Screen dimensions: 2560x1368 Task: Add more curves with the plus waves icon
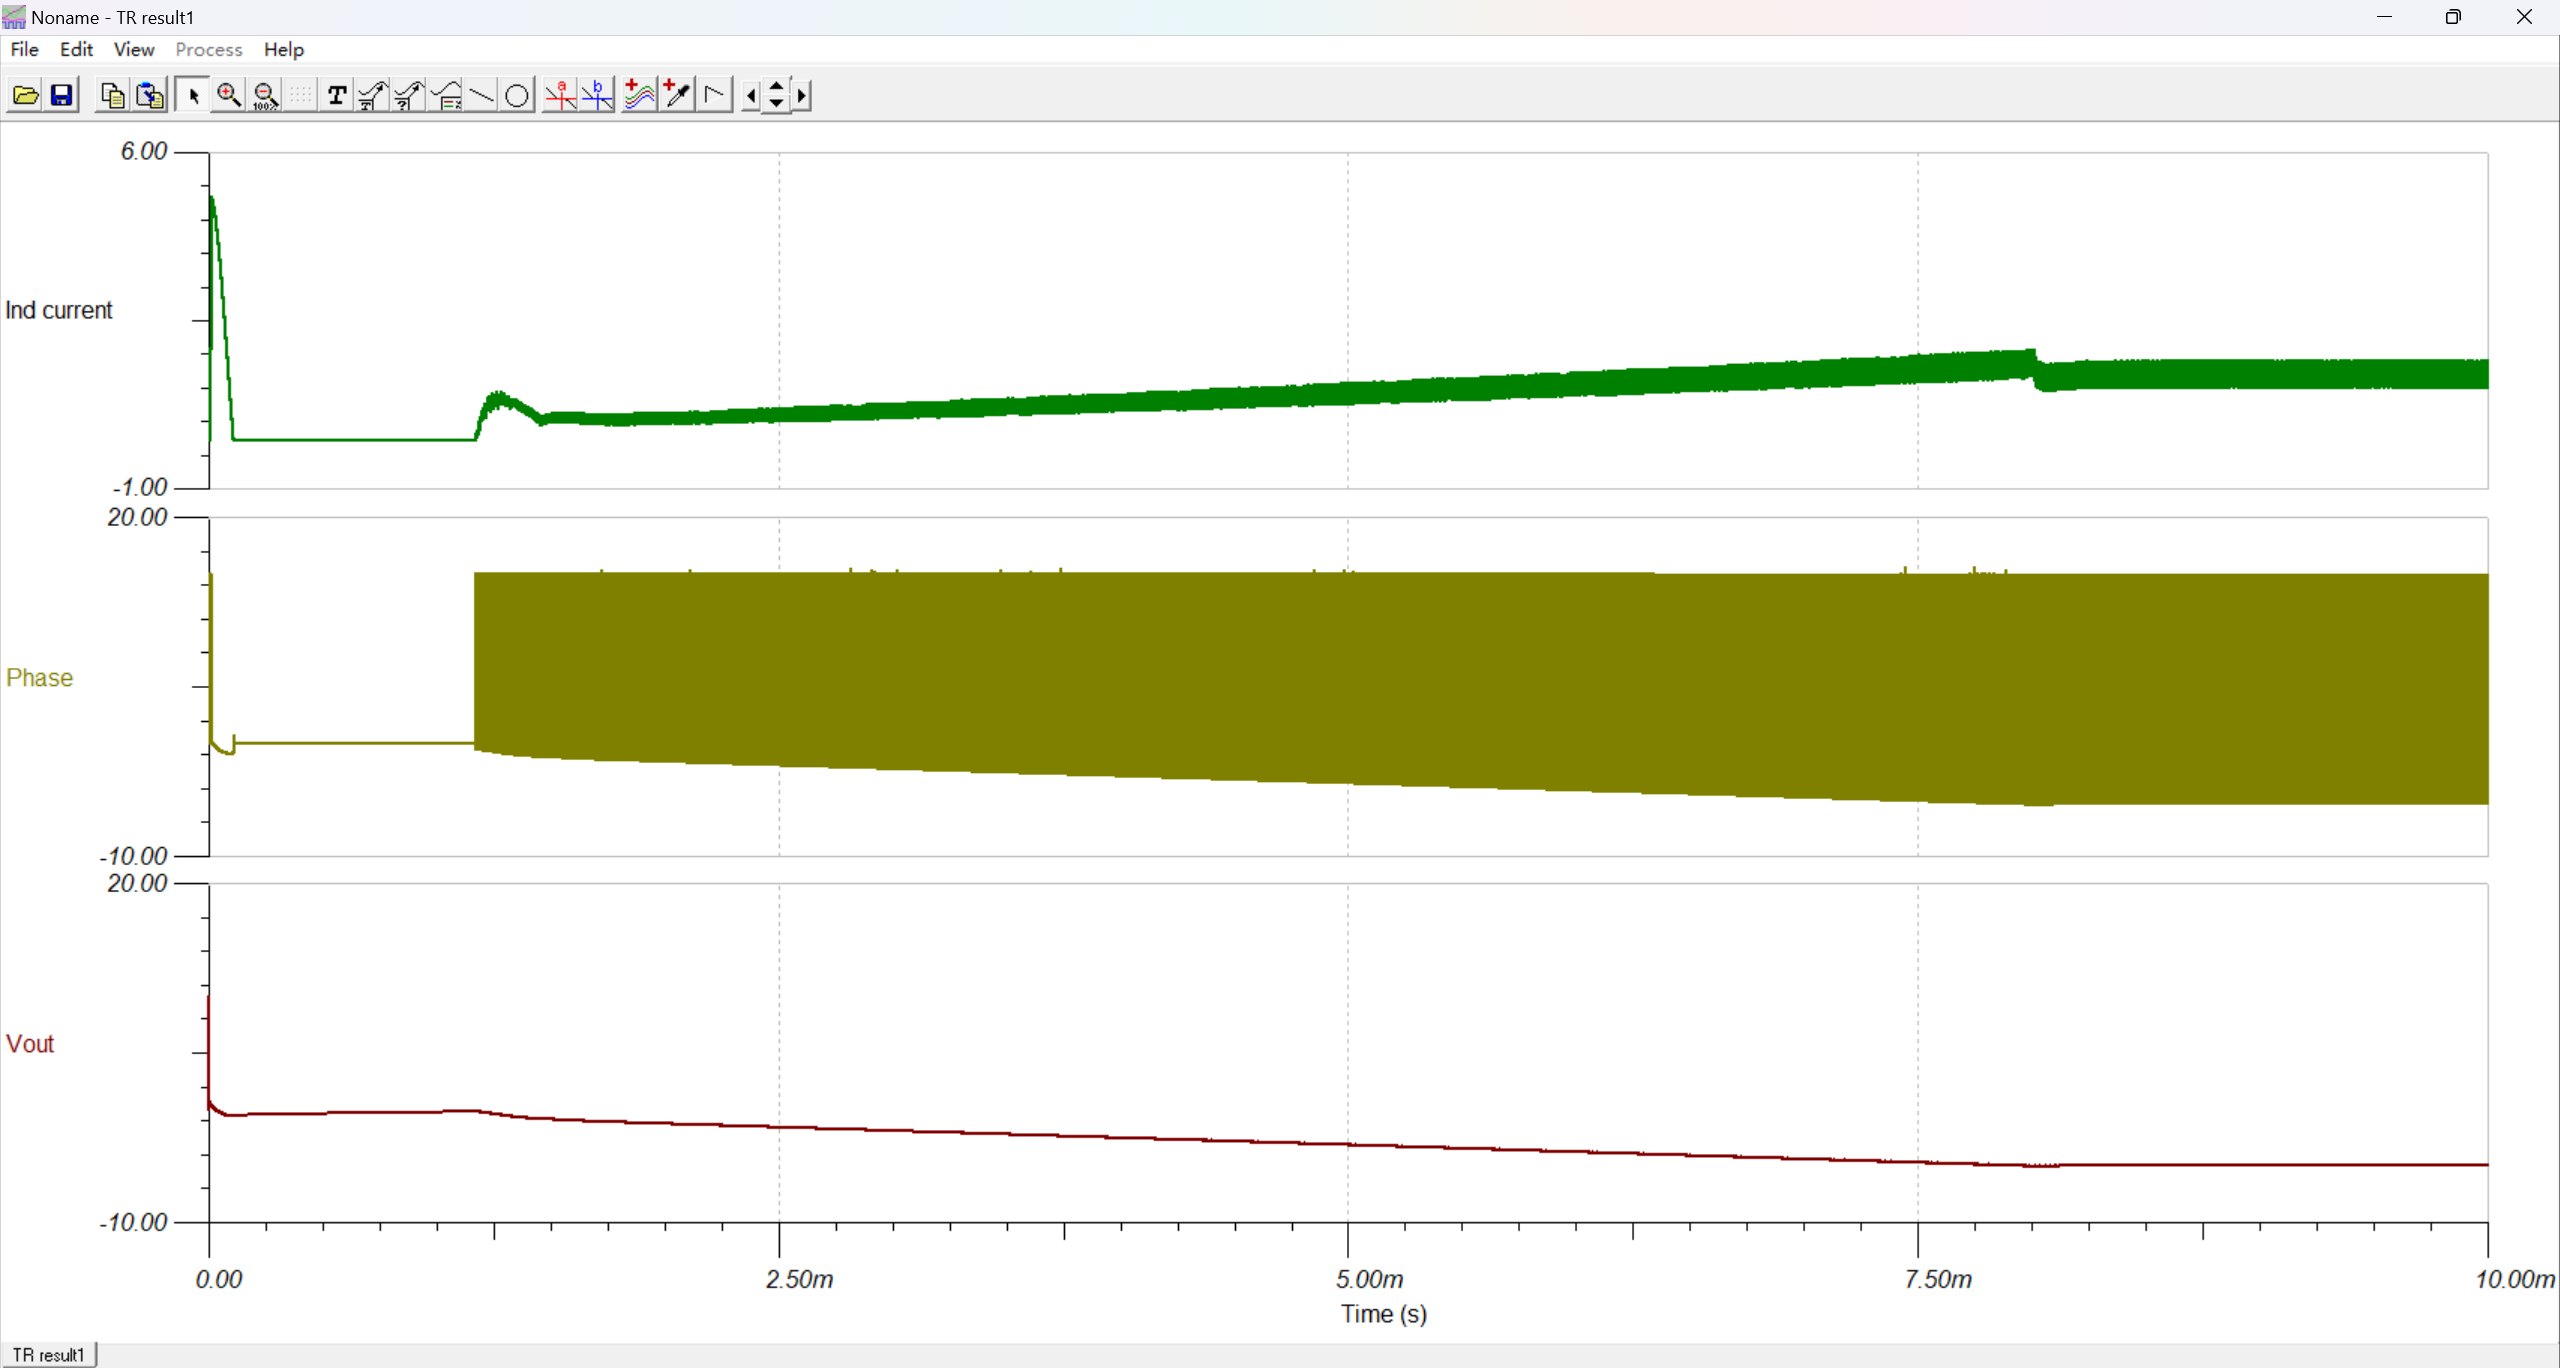(x=640, y=95)
